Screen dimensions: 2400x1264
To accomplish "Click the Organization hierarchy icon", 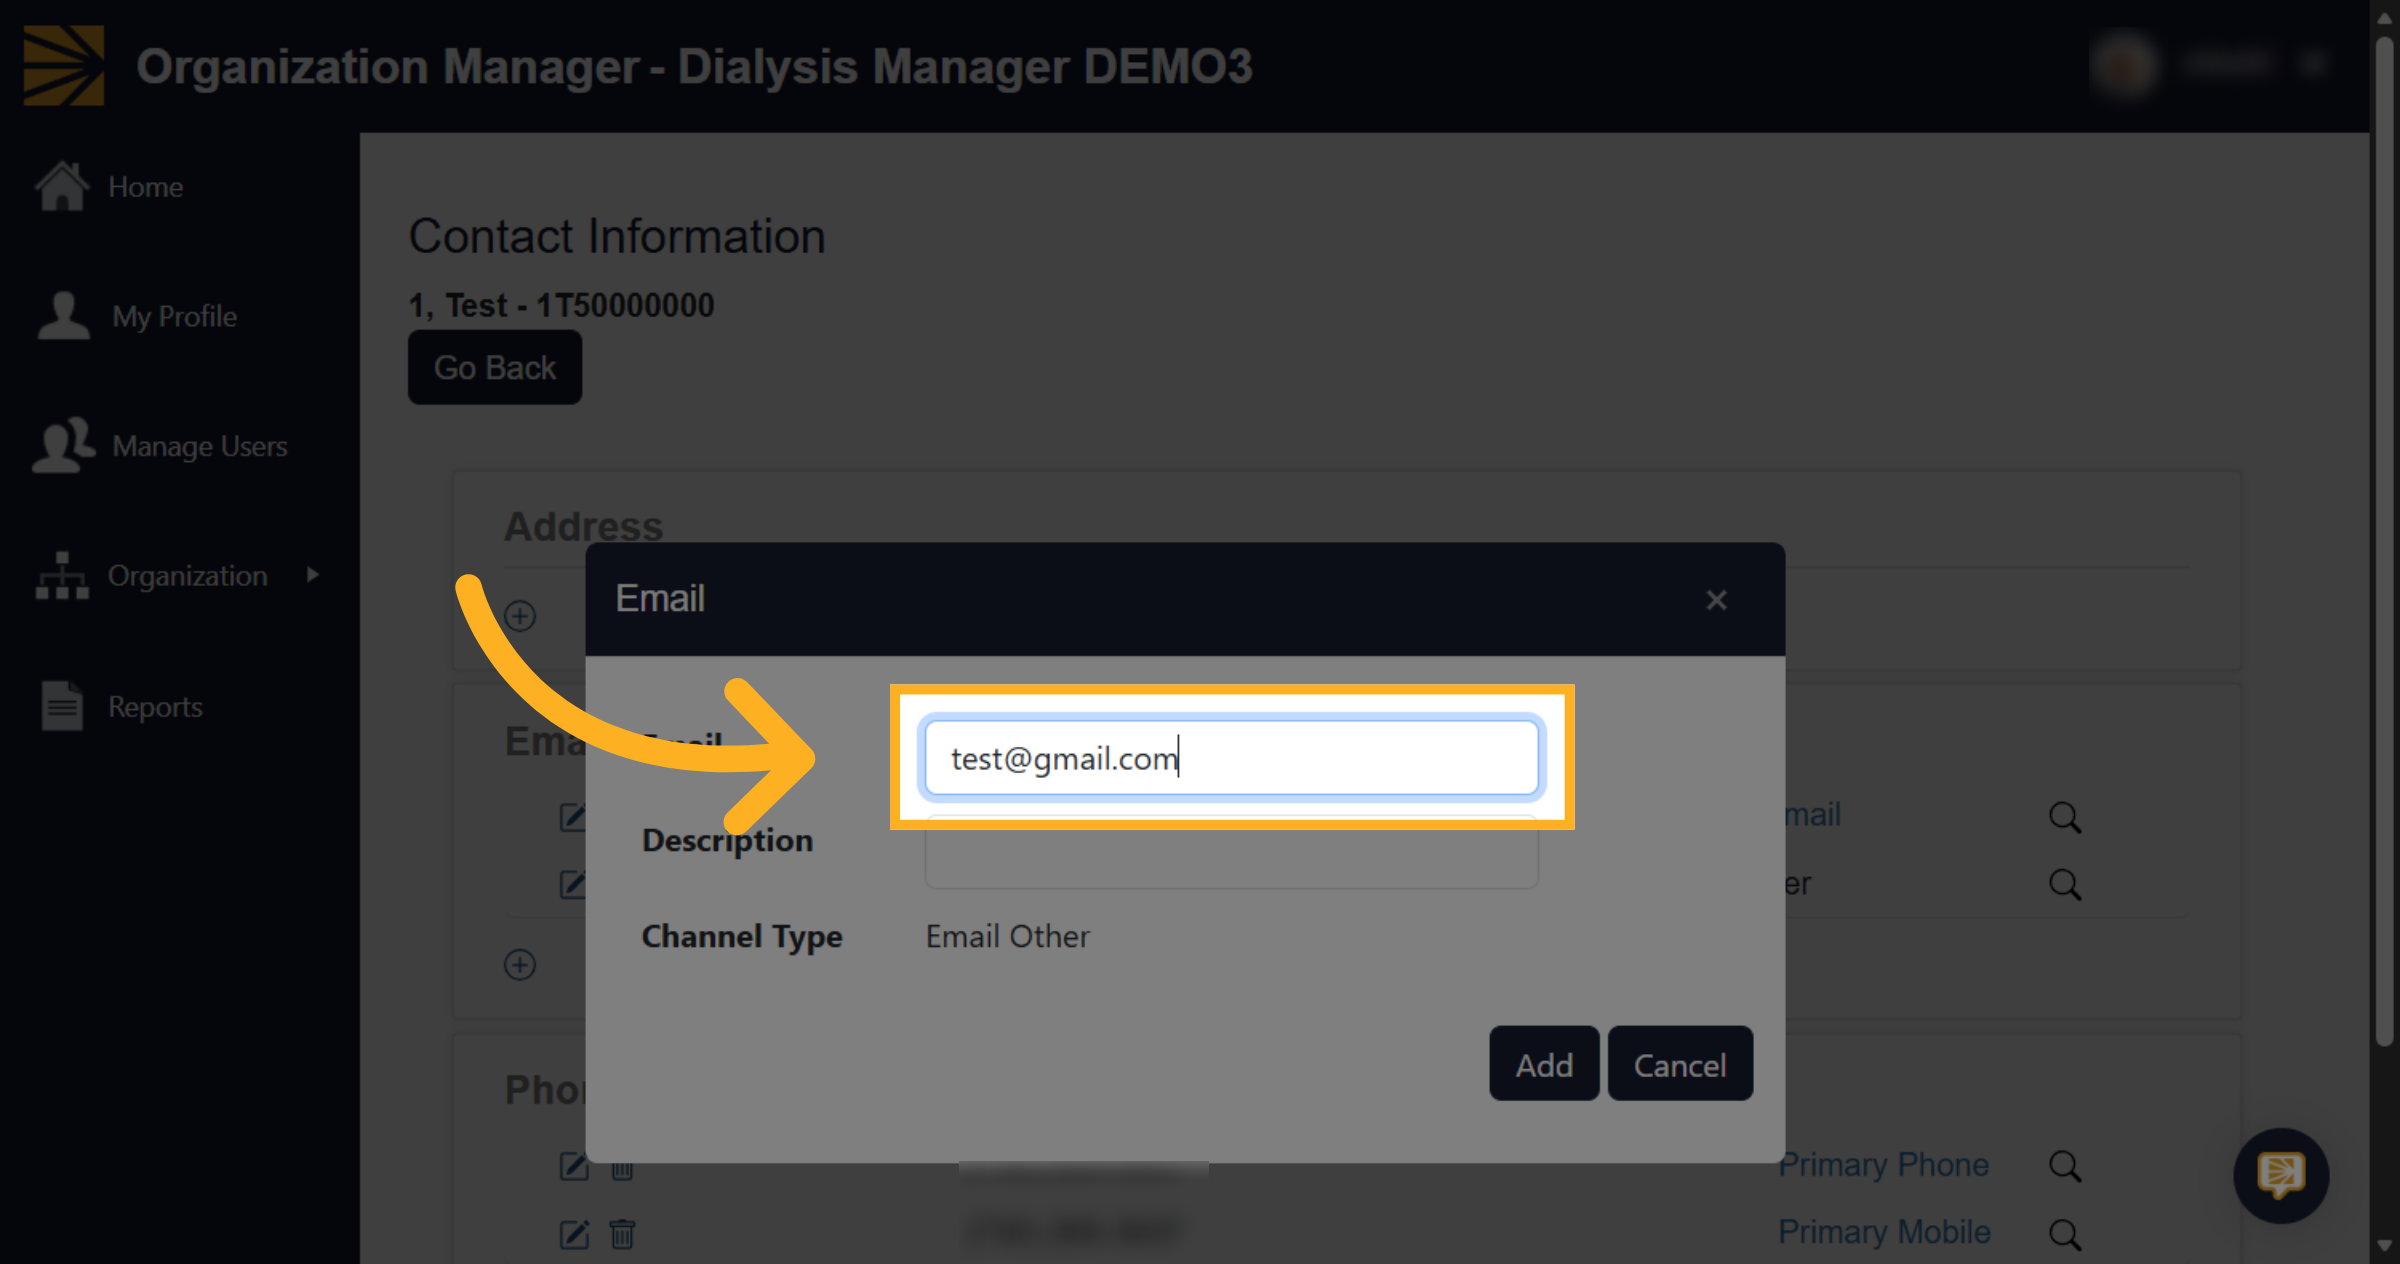I will point(62,575).
